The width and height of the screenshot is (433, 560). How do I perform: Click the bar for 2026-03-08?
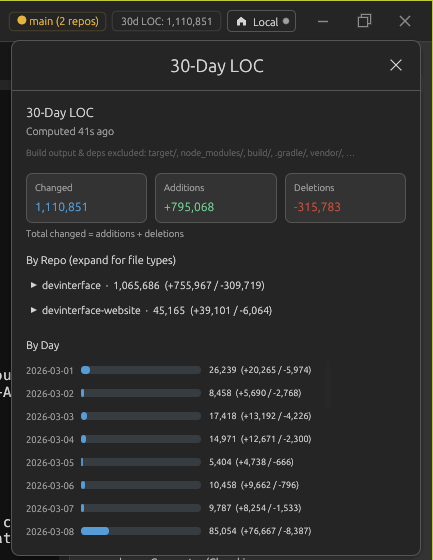(141, 531)
